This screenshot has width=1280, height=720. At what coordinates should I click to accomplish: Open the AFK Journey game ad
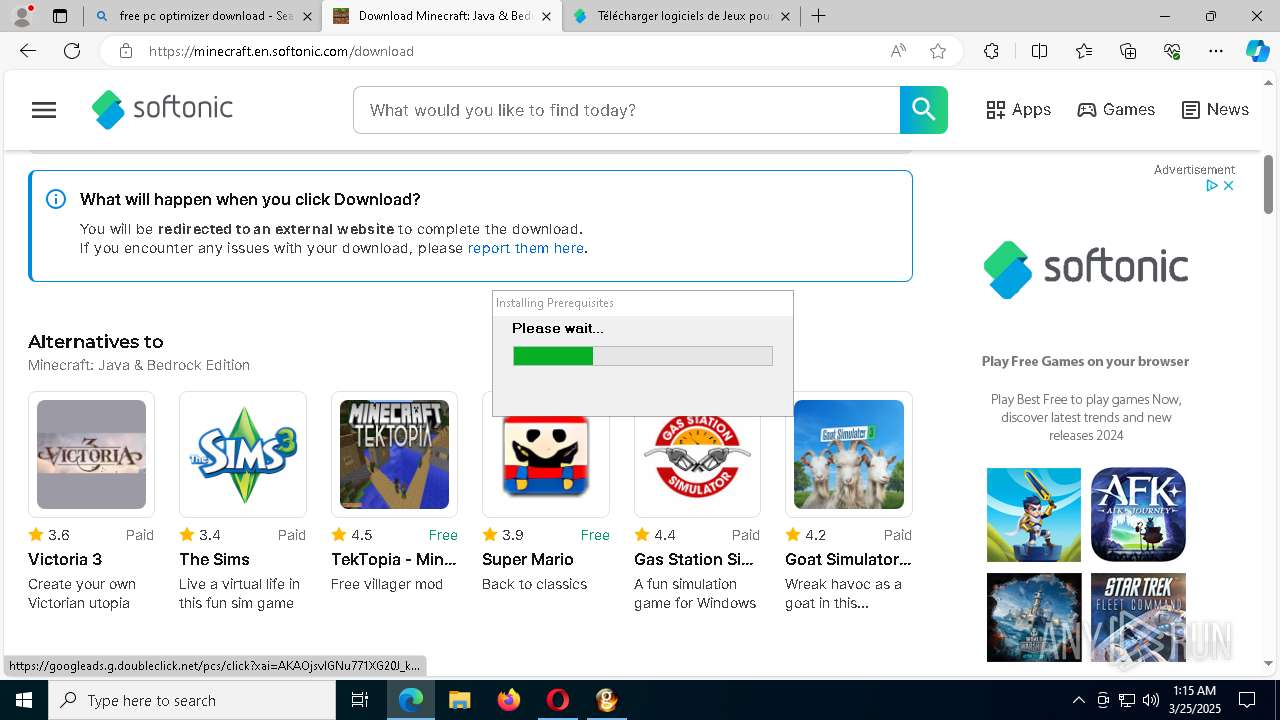[1138, 515]
